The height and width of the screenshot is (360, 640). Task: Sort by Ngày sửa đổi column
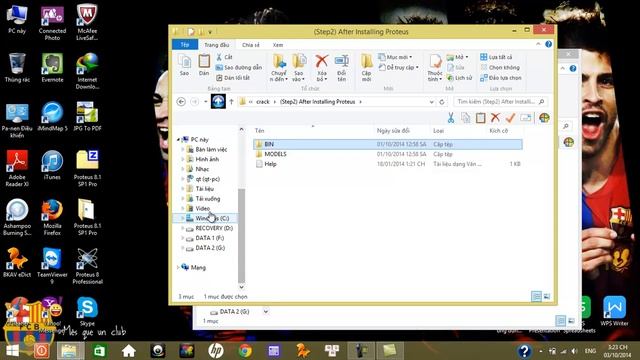click(393, 131)
